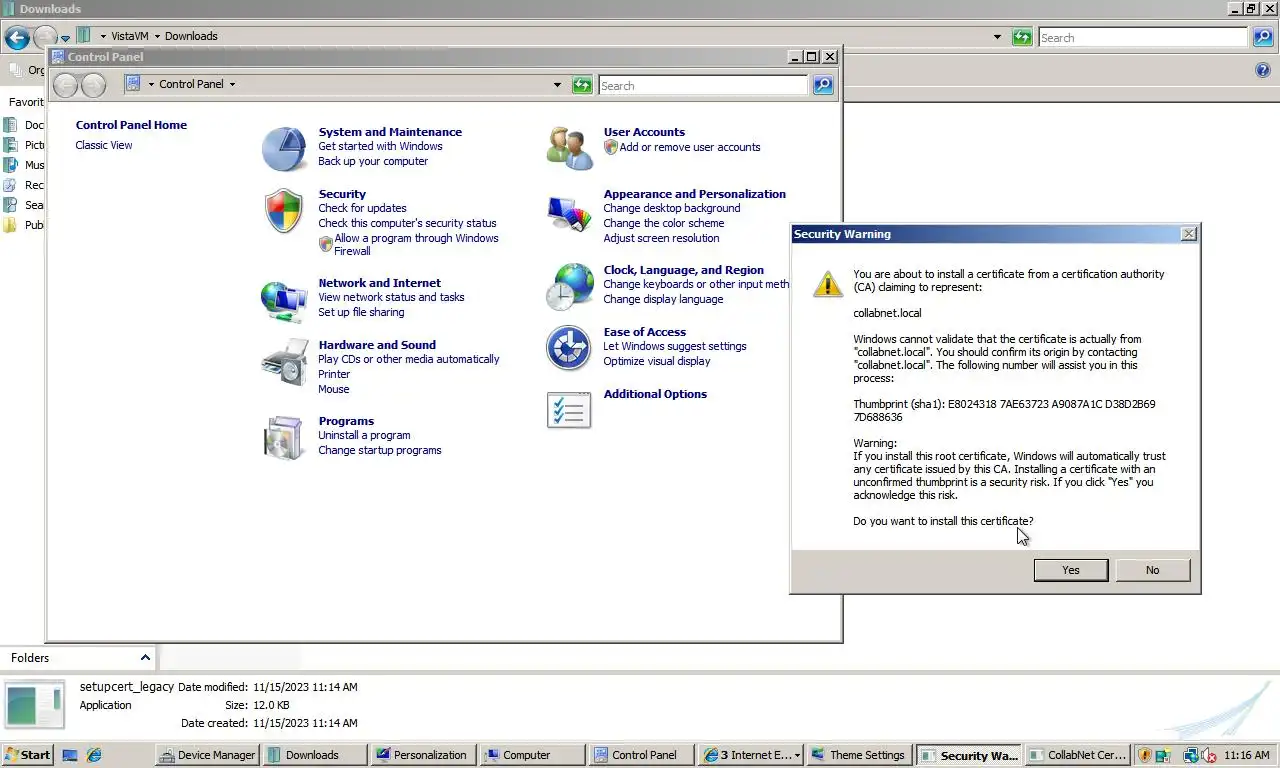The height and width of the screenshot is (768, 1280).
Task: Open Uninstall a program link
Action: pos(364,435)
